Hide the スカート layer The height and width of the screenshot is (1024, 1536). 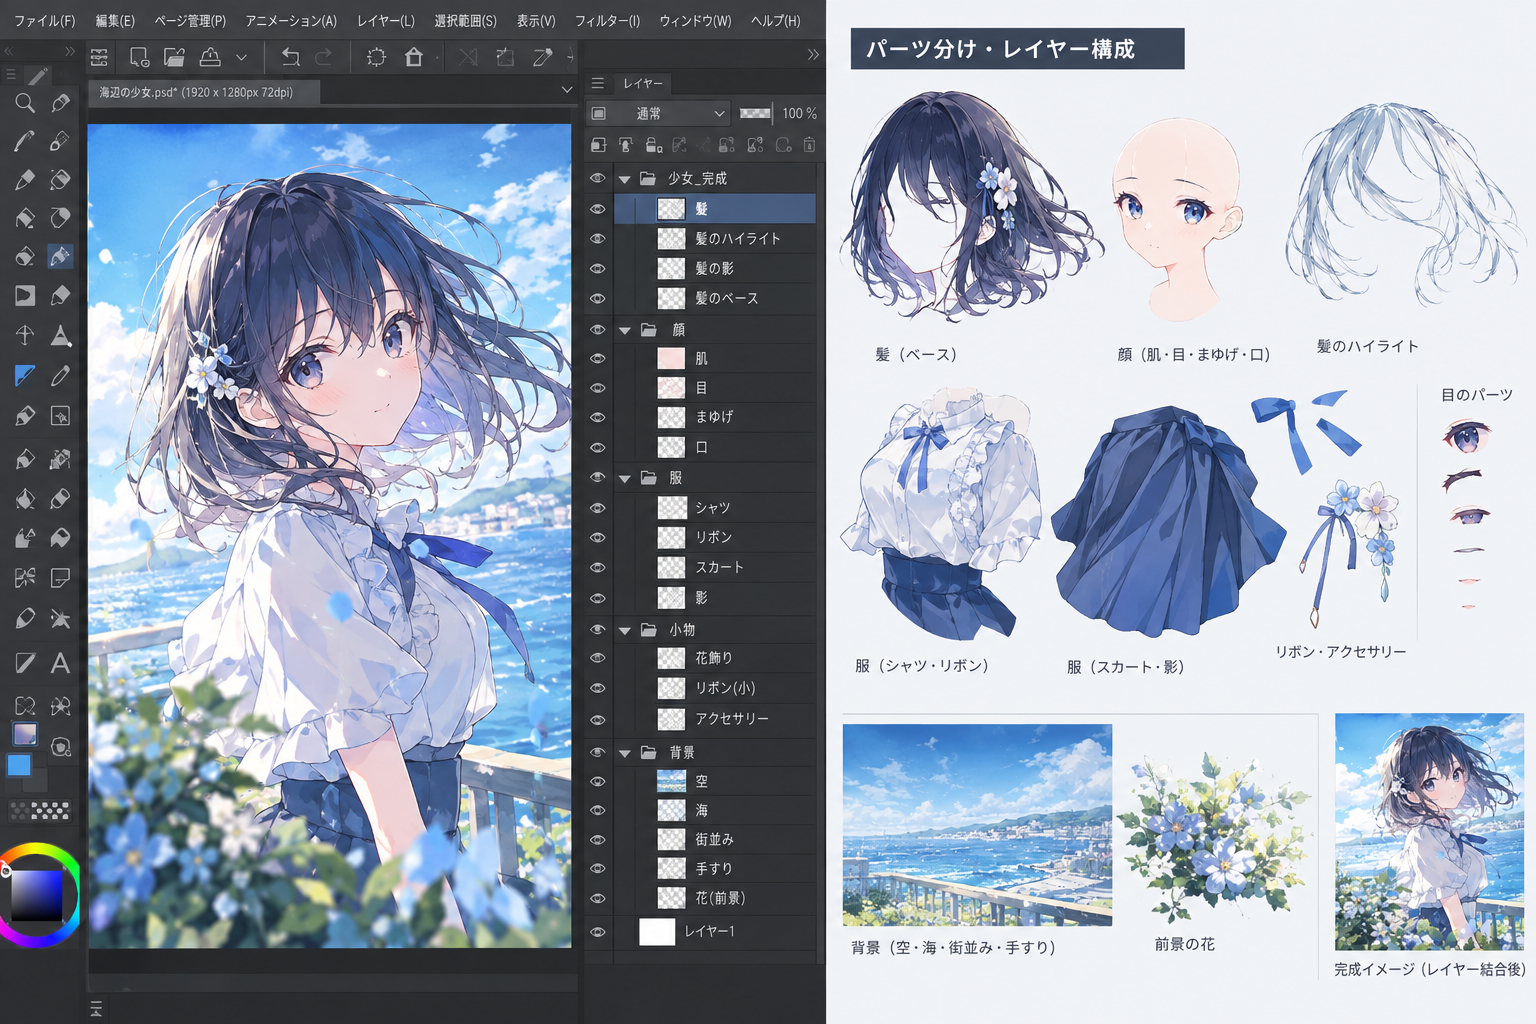pos(597,567)
